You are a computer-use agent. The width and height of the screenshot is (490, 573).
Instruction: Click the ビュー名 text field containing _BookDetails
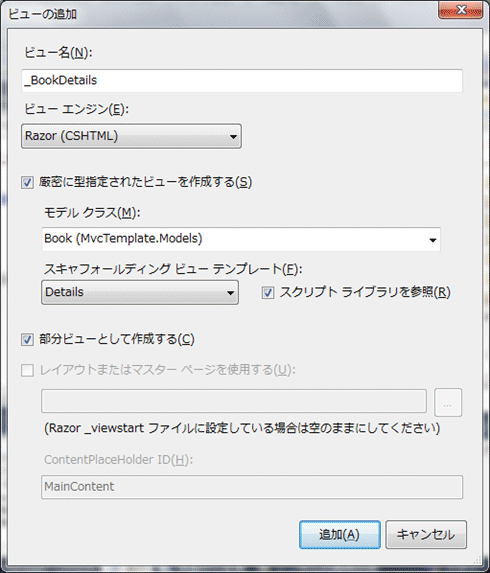point(242,80)
